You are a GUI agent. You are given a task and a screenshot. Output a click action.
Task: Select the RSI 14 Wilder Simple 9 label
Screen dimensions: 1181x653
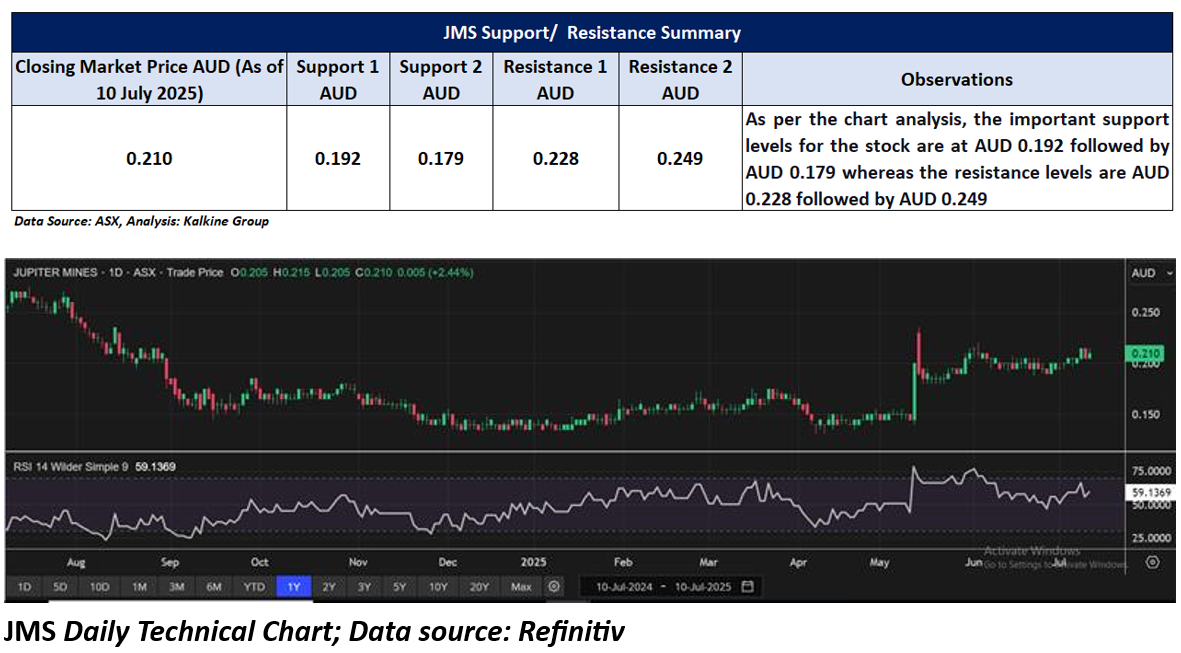point(70,467)
